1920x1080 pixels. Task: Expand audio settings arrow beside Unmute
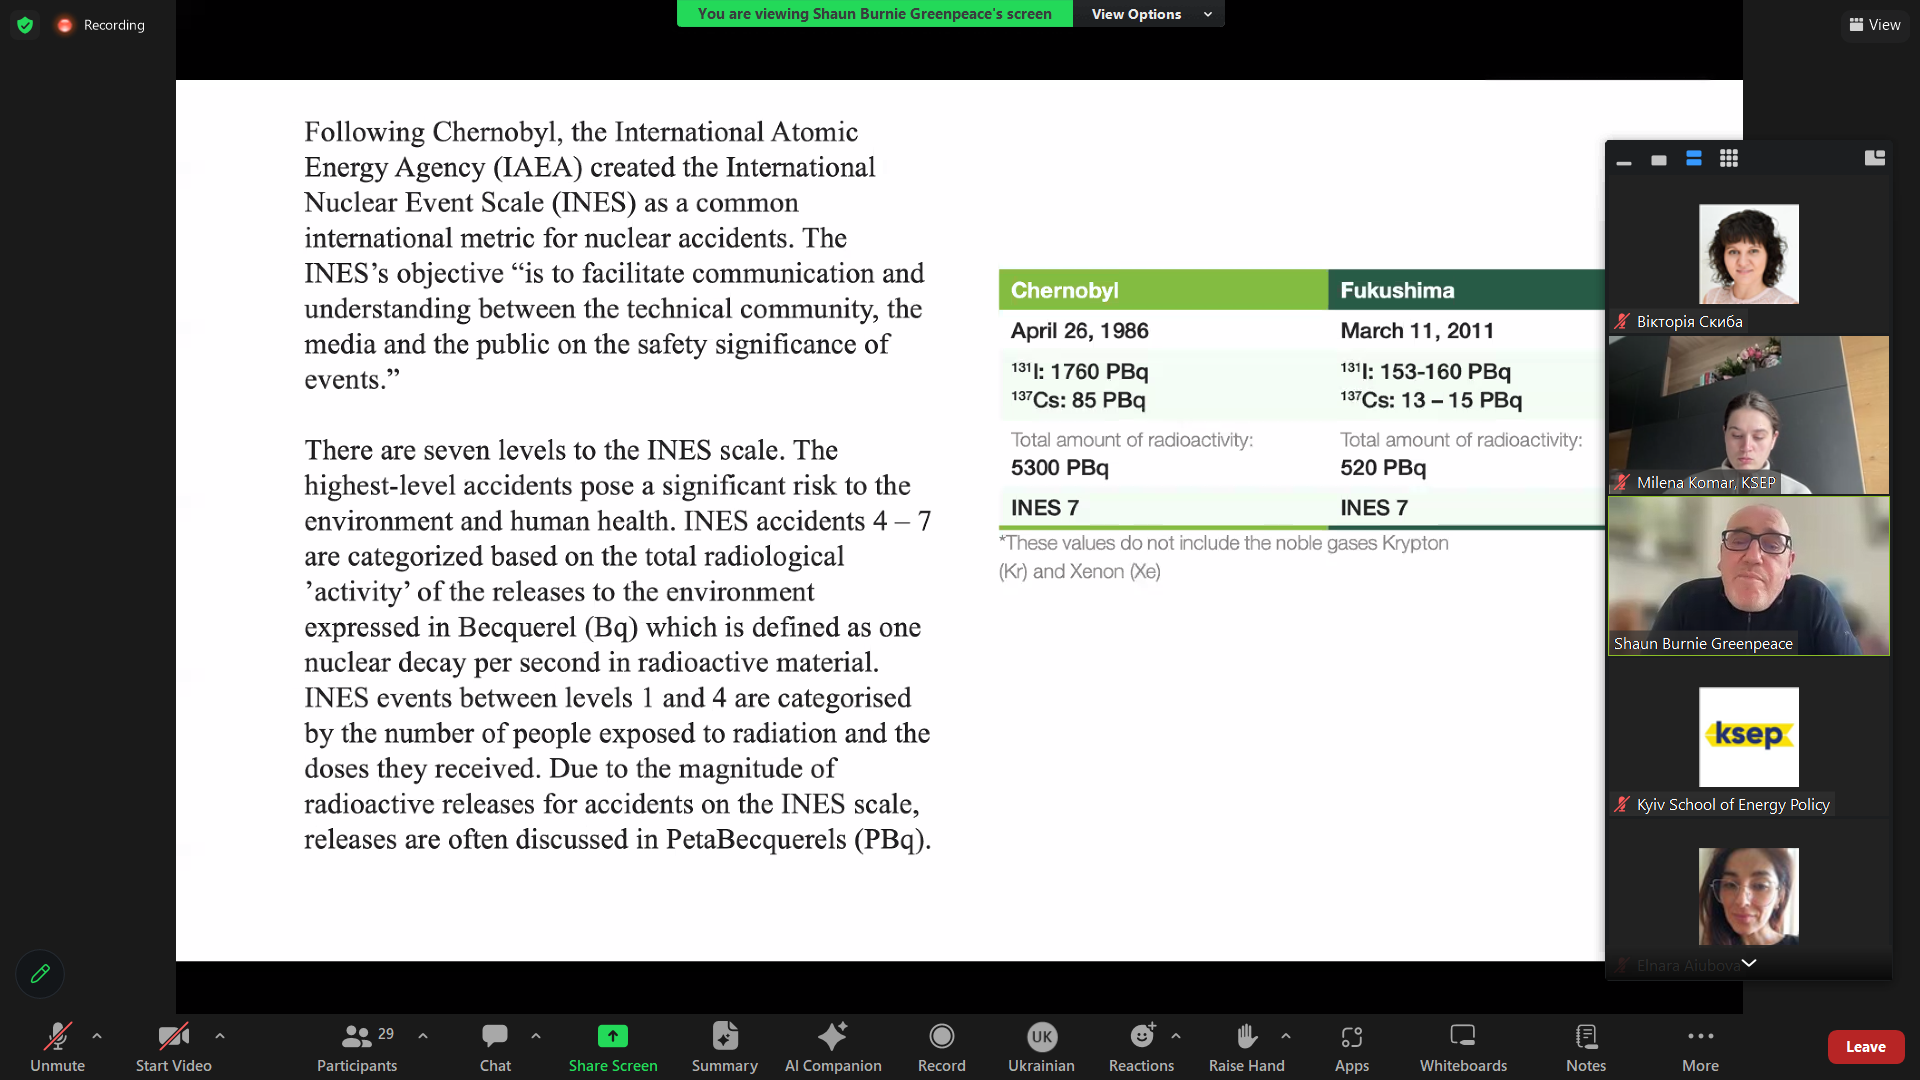point(97,1036)
